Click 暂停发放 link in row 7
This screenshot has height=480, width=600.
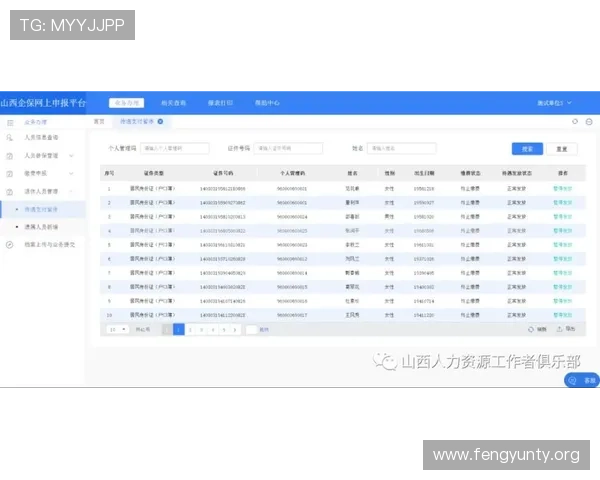tap(562, 273)
